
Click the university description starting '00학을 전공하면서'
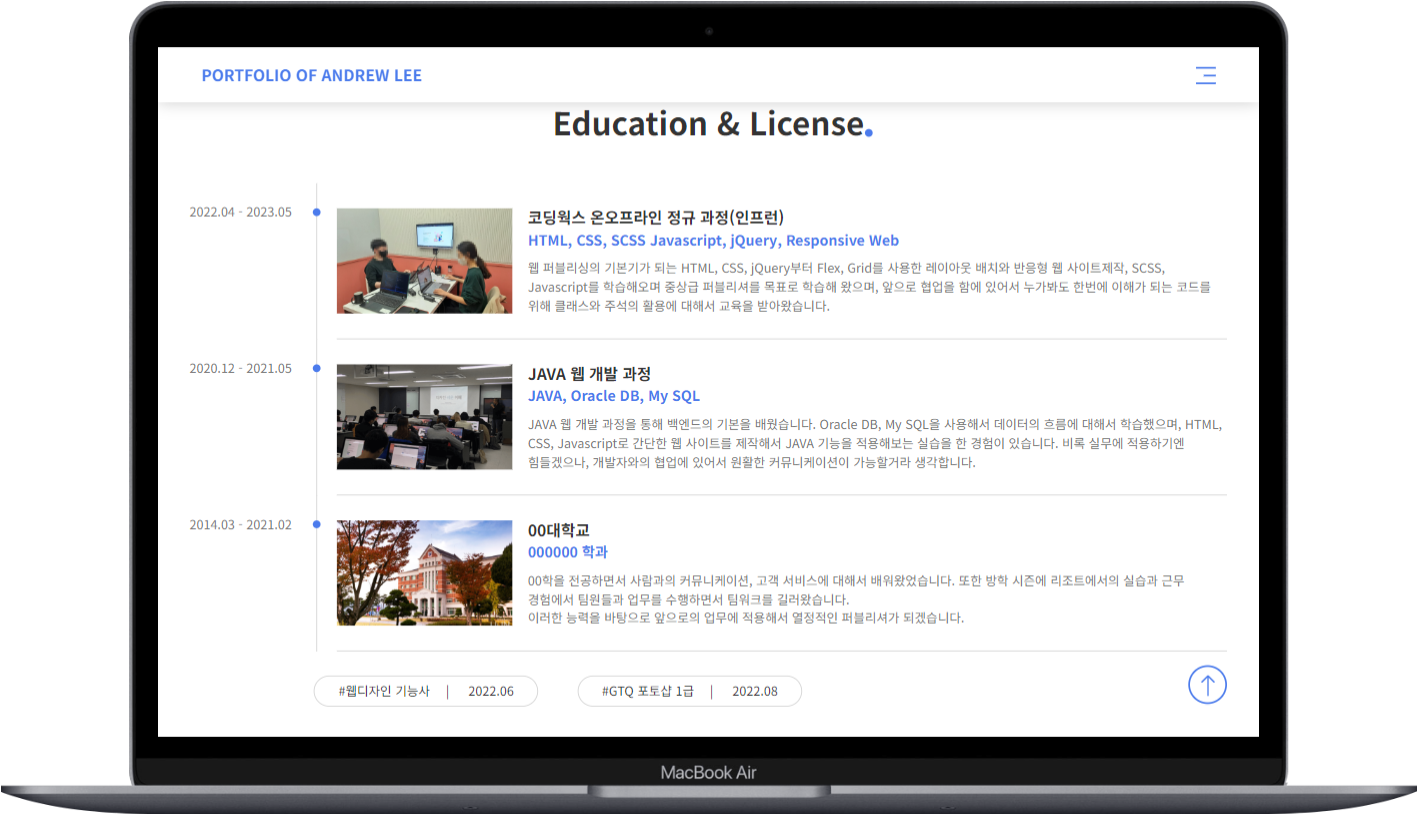click(856, 599)
